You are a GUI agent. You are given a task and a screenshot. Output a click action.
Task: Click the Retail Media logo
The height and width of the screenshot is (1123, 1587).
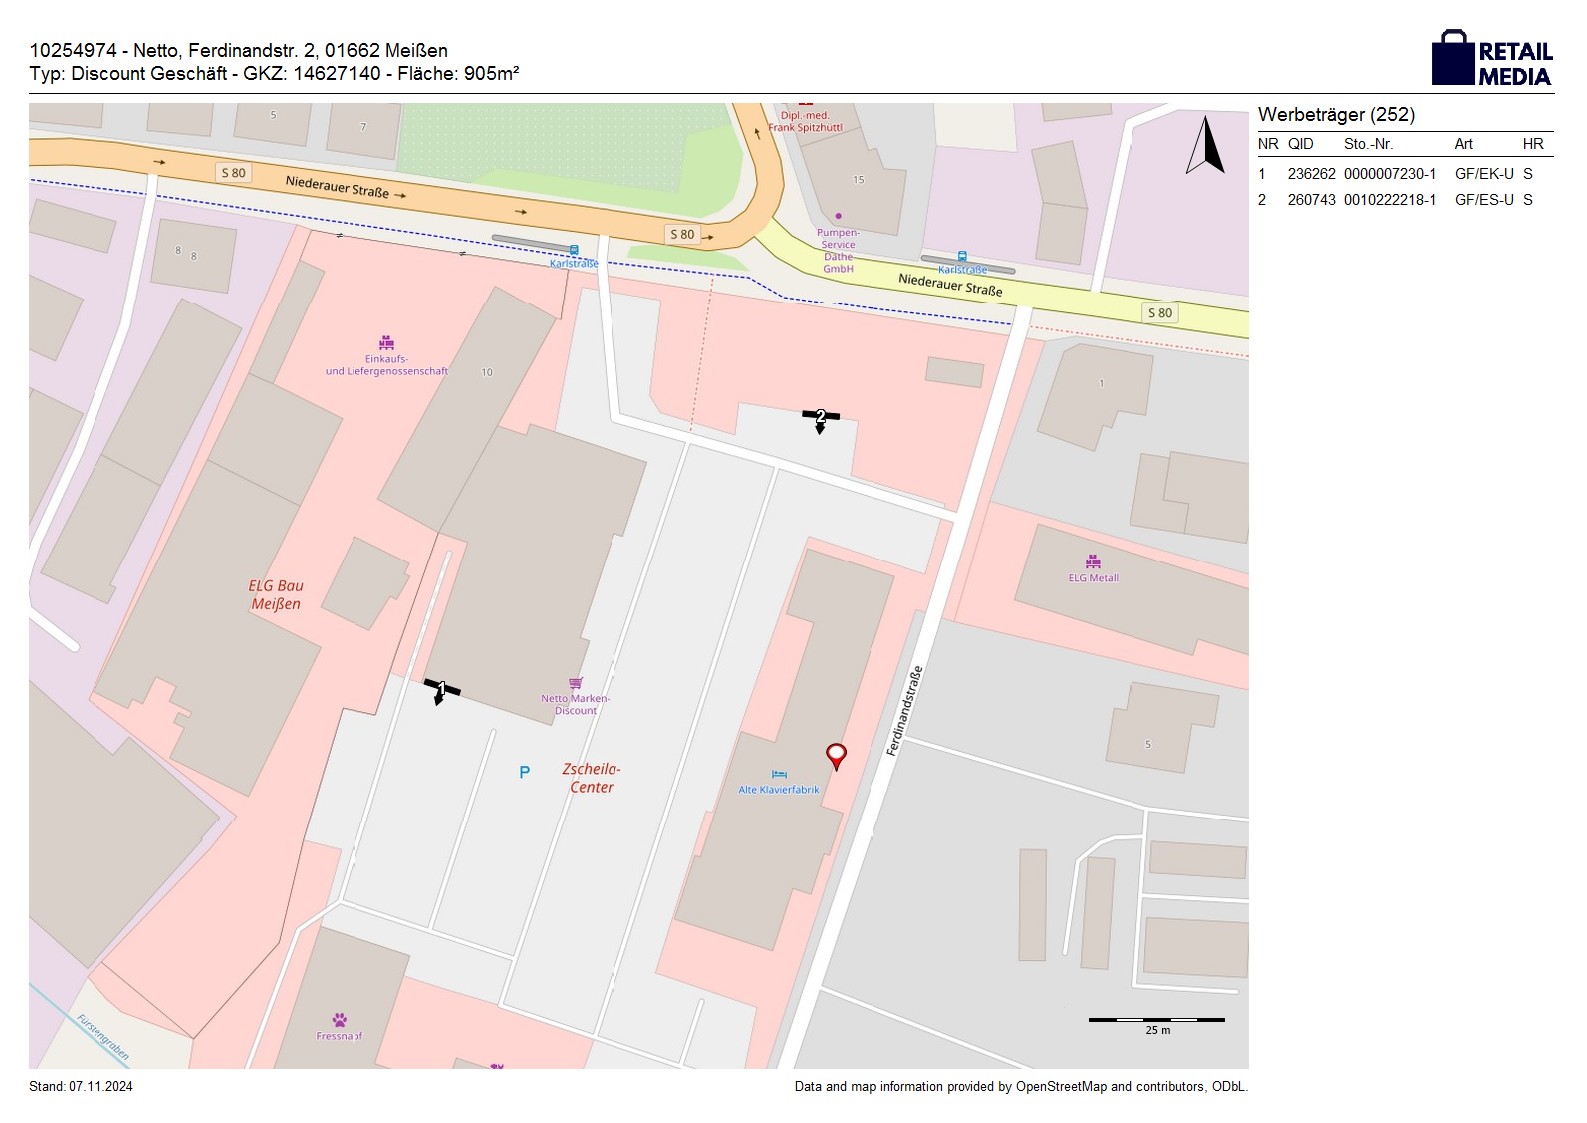[x=1492, y=59]
